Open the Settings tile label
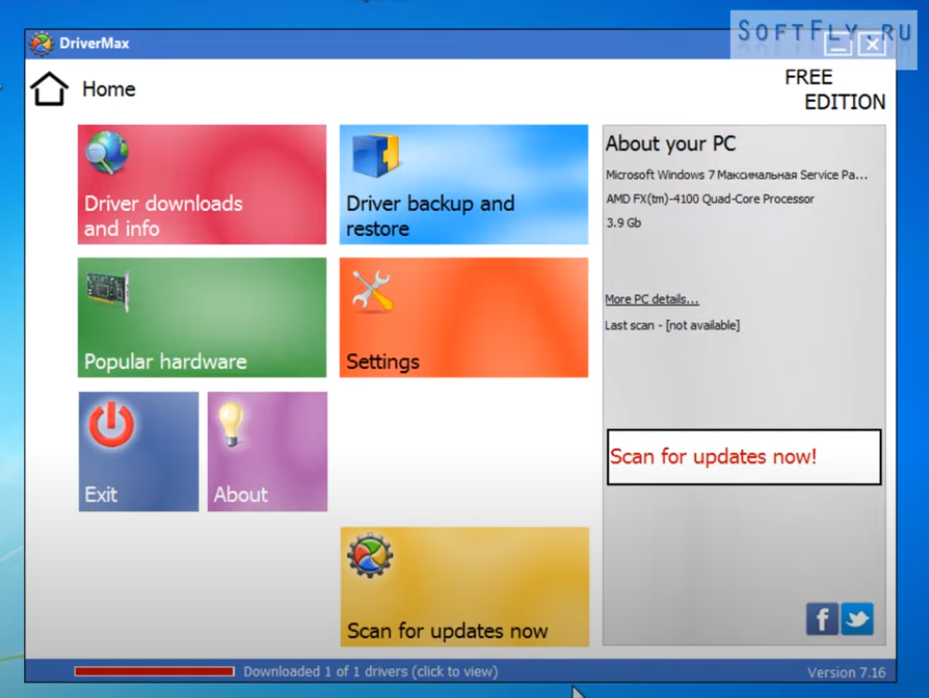This screenshot has width=929, height=698. pyautogui.click(x=383, y=361)
